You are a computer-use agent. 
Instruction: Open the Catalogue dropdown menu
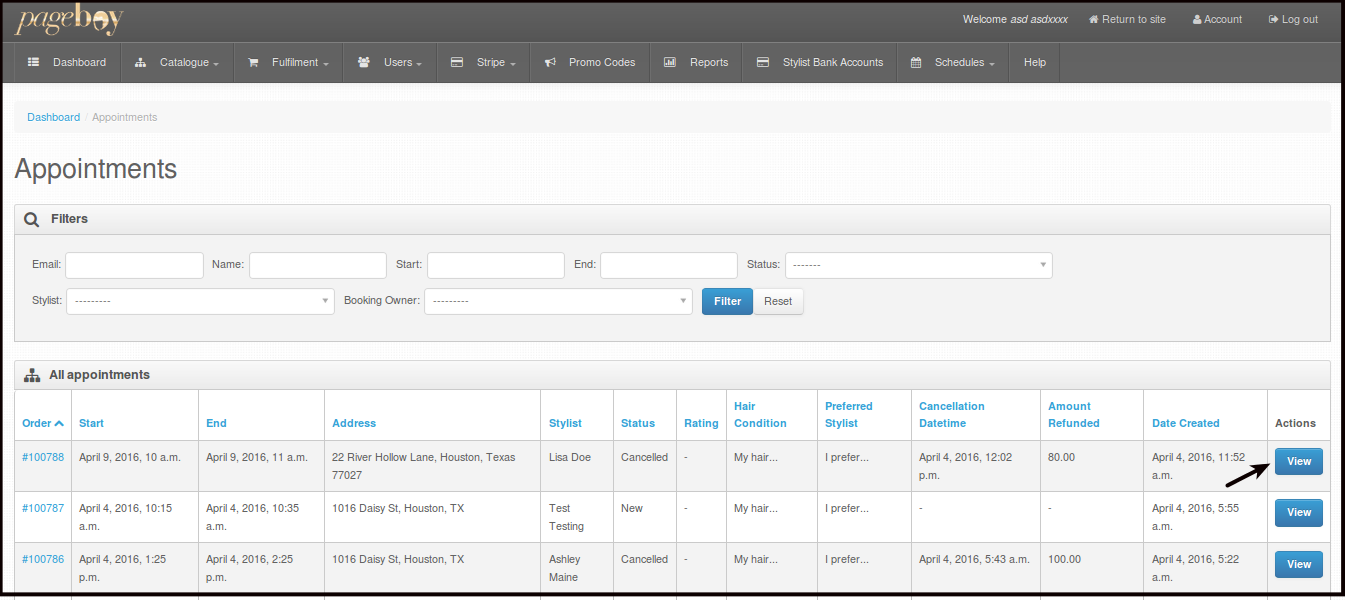tap(177, 62)
